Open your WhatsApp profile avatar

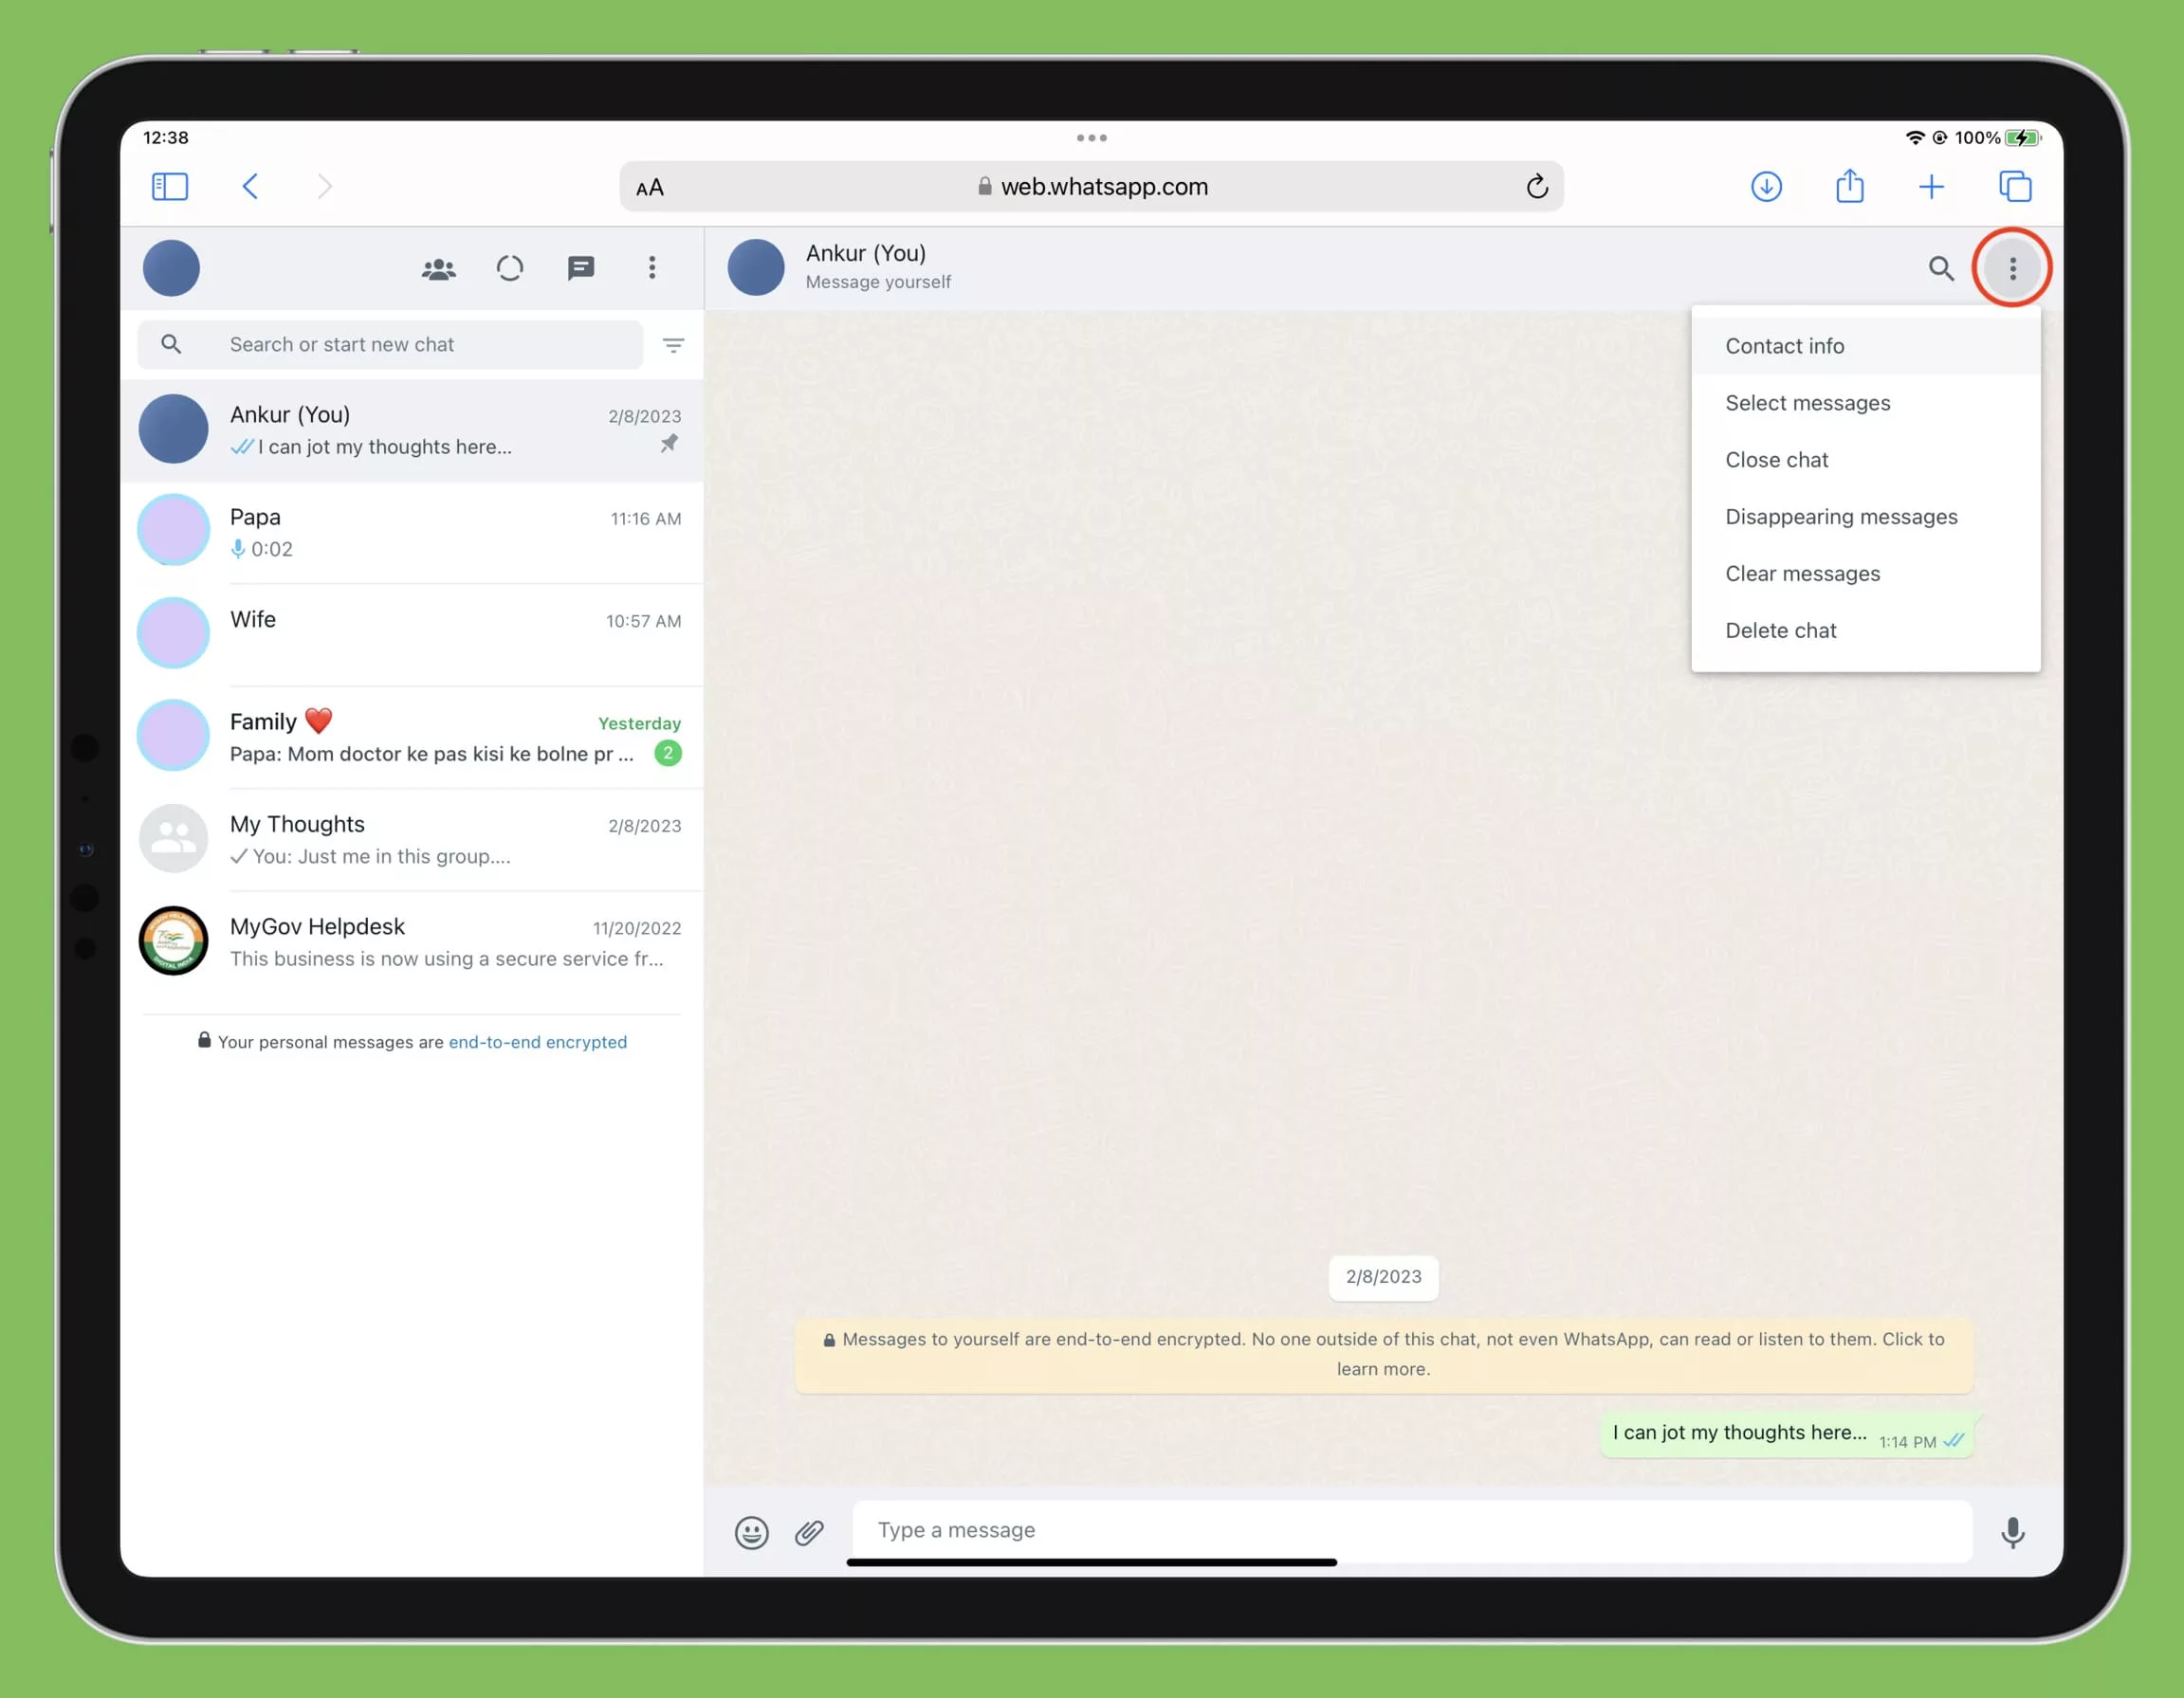tap(171, 268)
